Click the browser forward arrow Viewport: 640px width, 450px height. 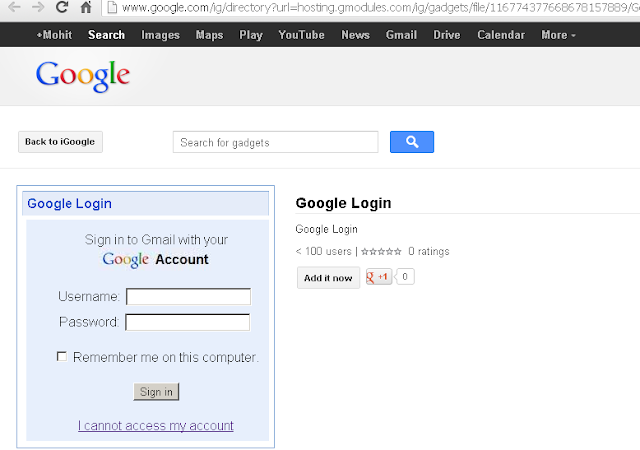(x=37, y=9)
